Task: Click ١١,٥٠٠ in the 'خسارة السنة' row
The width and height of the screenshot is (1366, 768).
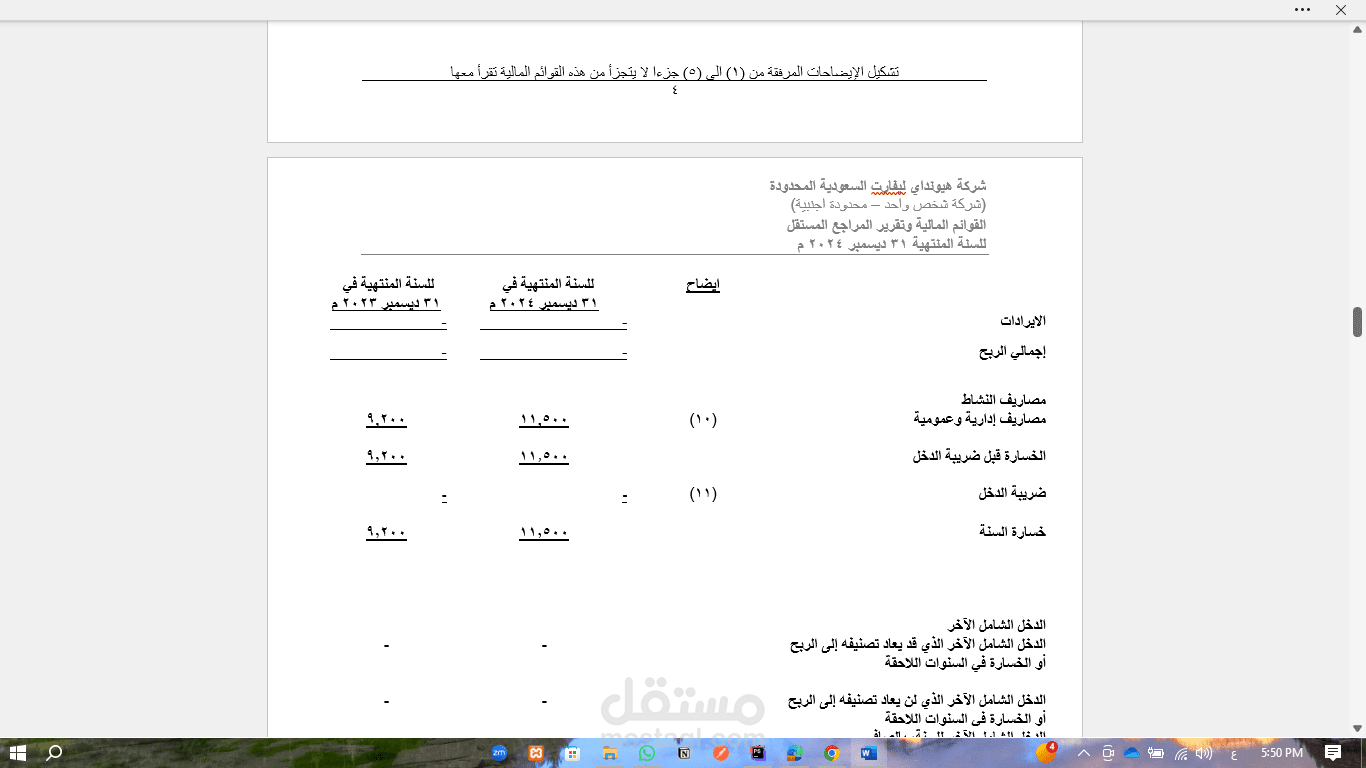Action: 544,533
